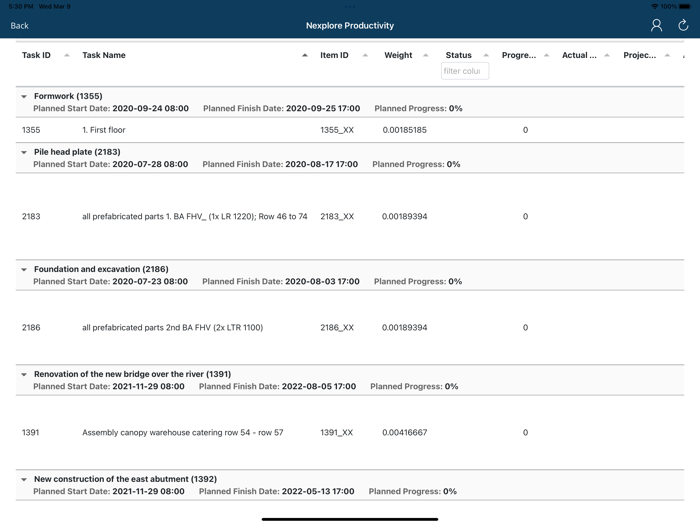Click the Status filter column field

coord(464,71)
